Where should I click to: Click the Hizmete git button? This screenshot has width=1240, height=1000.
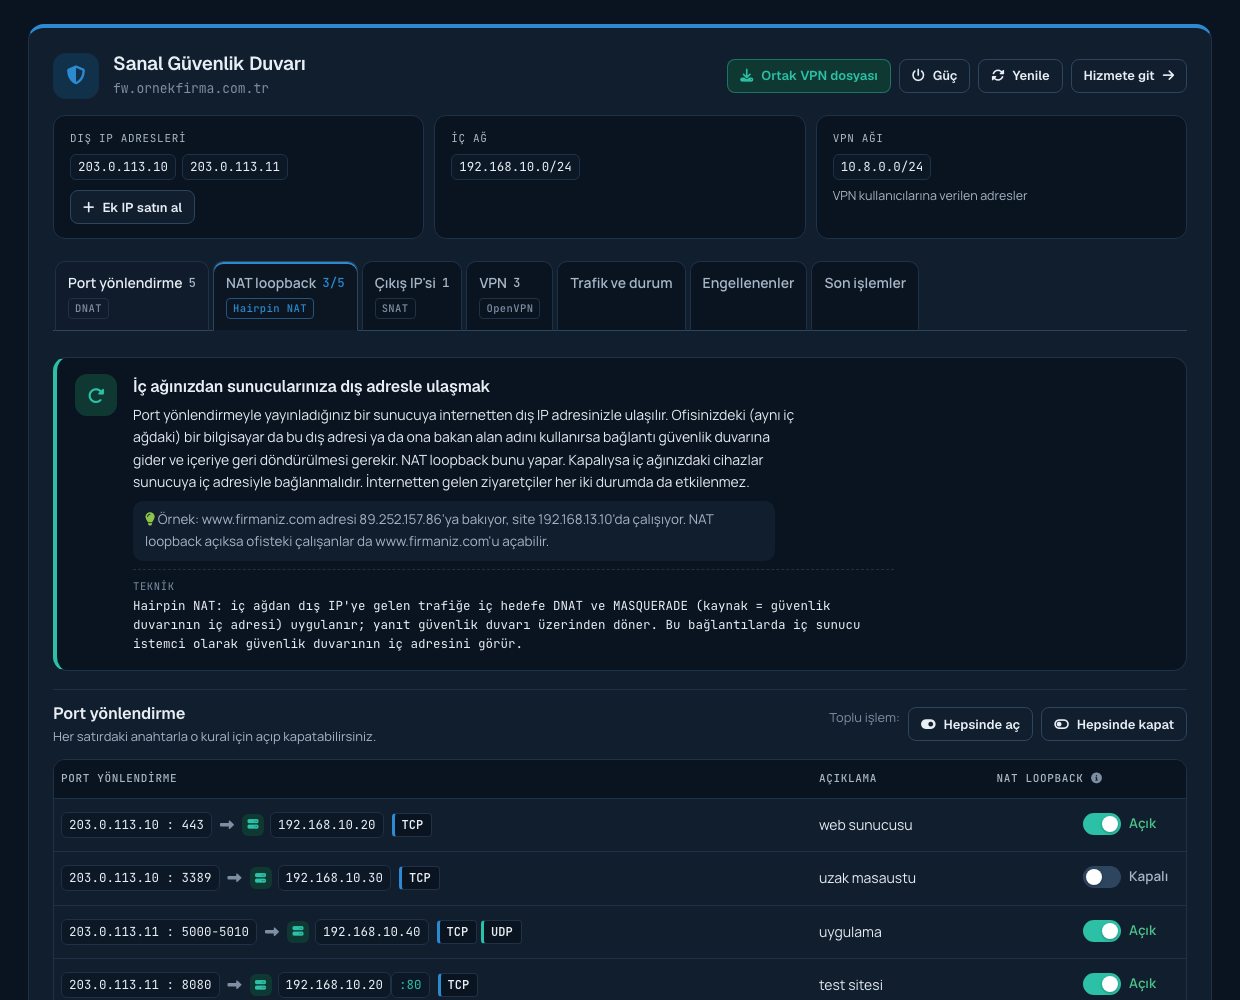(1129, 76)
